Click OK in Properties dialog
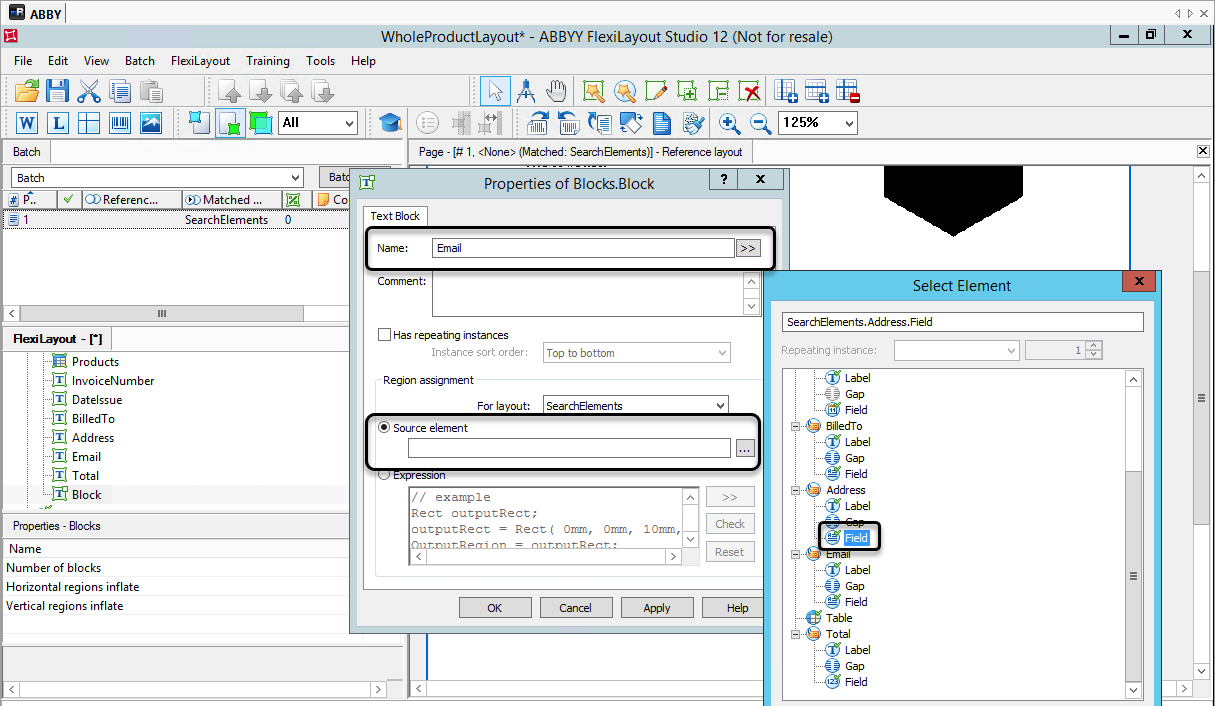The image size is (1215, 706). (x=495, y=608)
